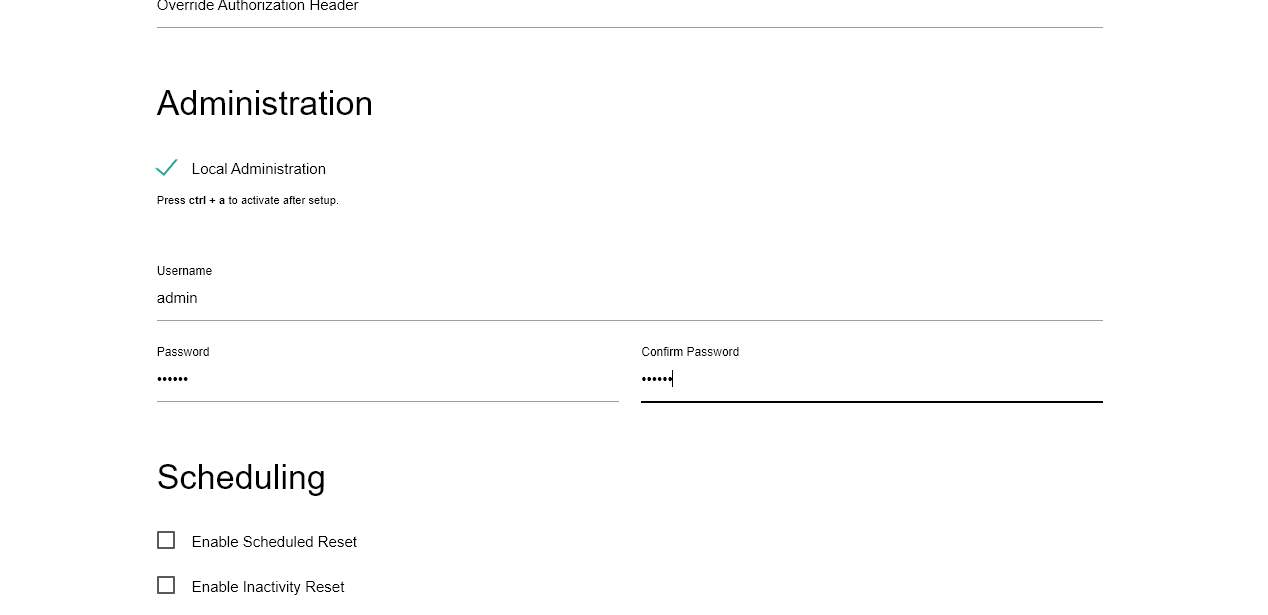Click the Enable Inactivity Reset label
This screenshot has height=615, width=1268.
pyautogui.click(x=268, y=587)
